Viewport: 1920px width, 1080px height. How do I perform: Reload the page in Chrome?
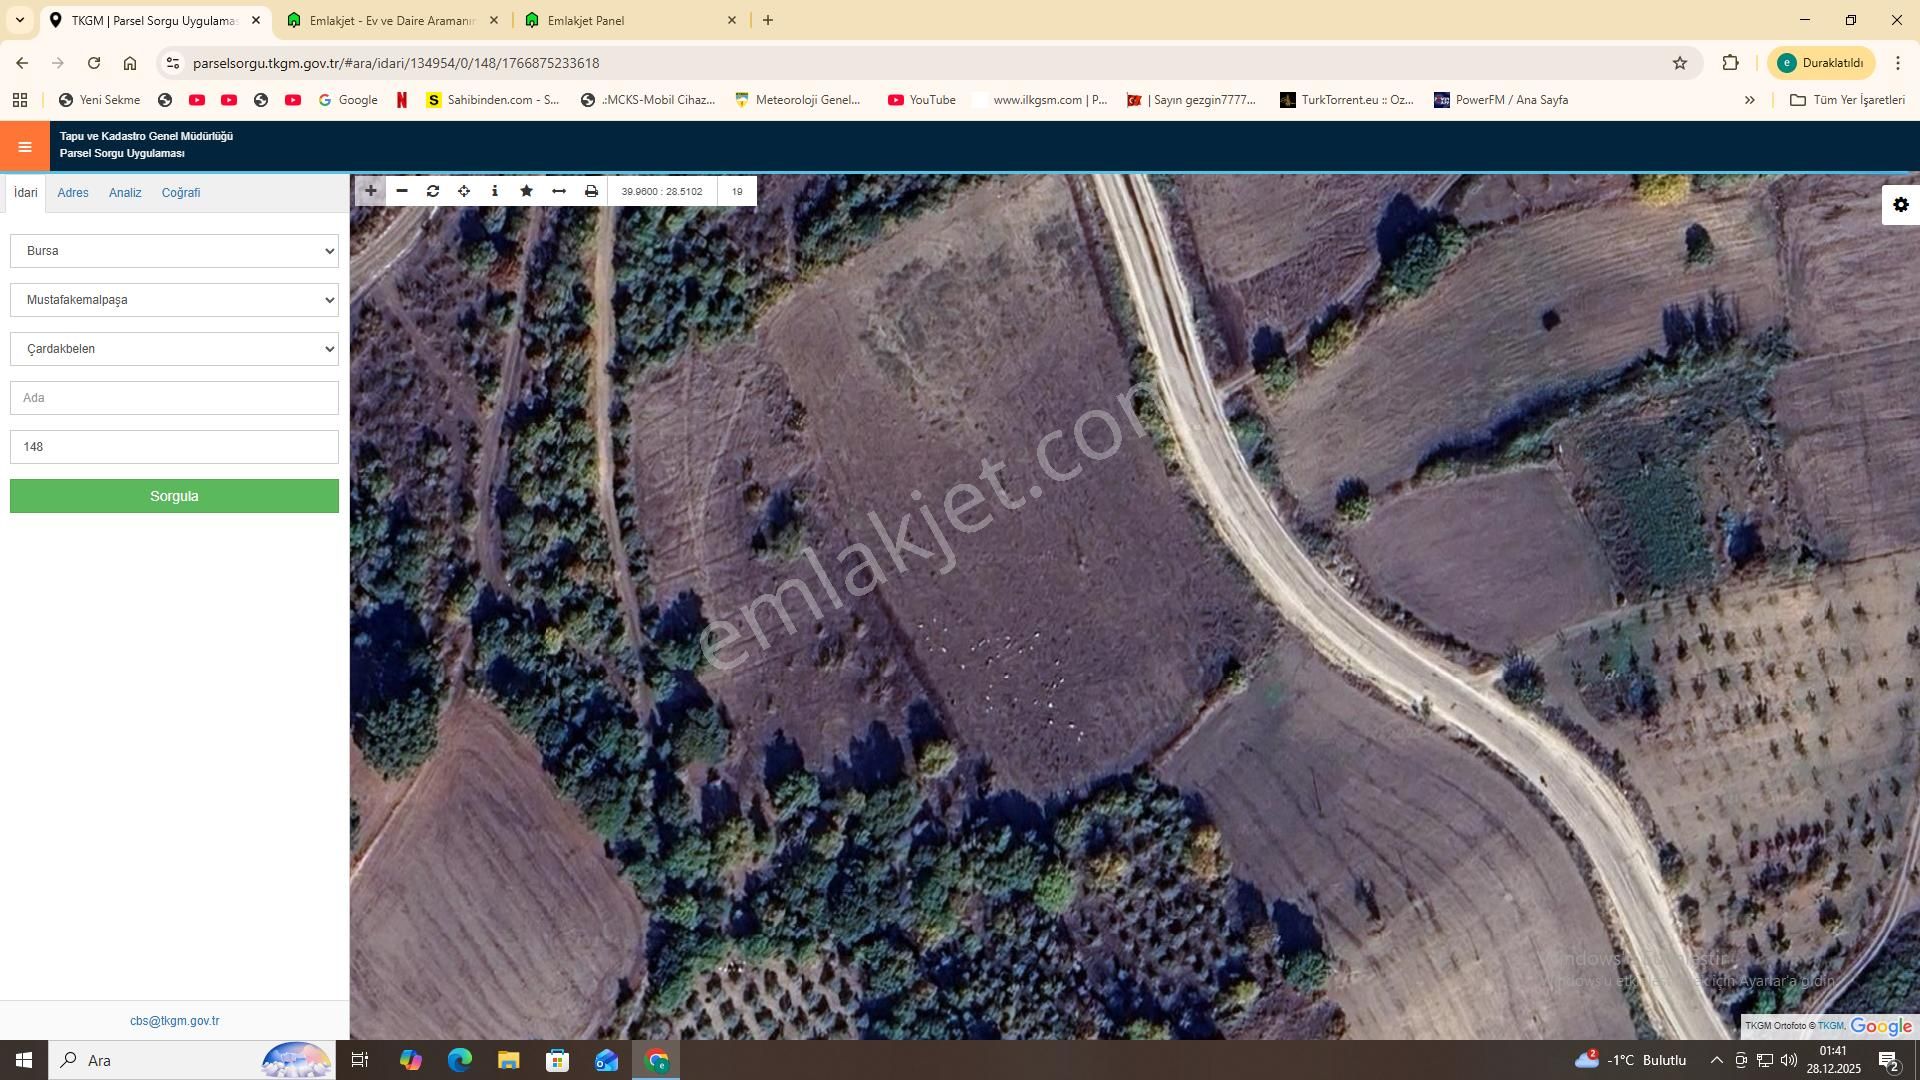pyautogui.click(x=94, y=63)
